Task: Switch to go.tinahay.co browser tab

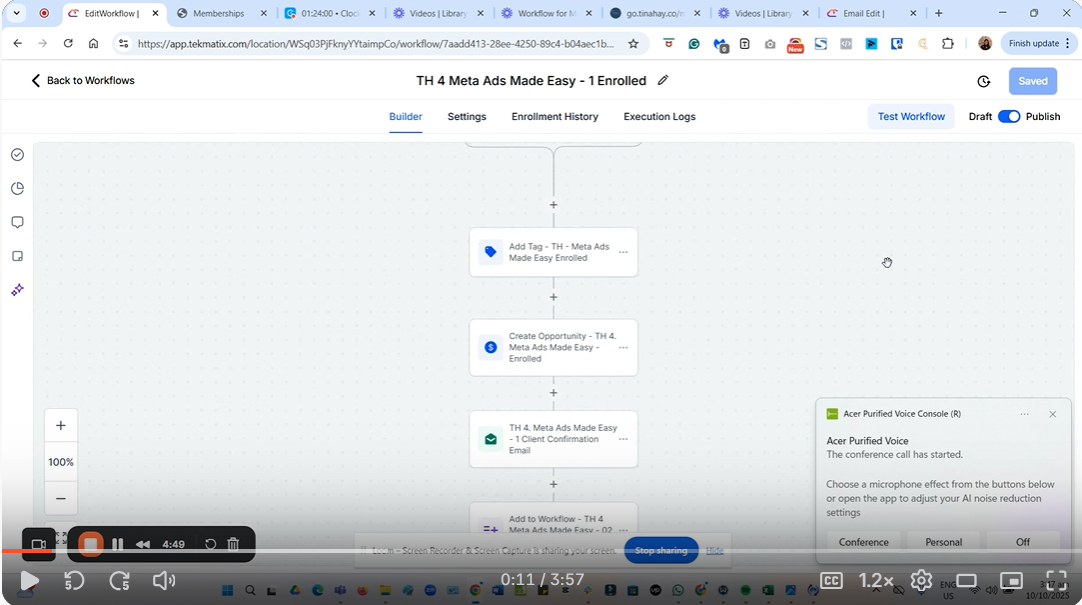Action: click(655, 13)
